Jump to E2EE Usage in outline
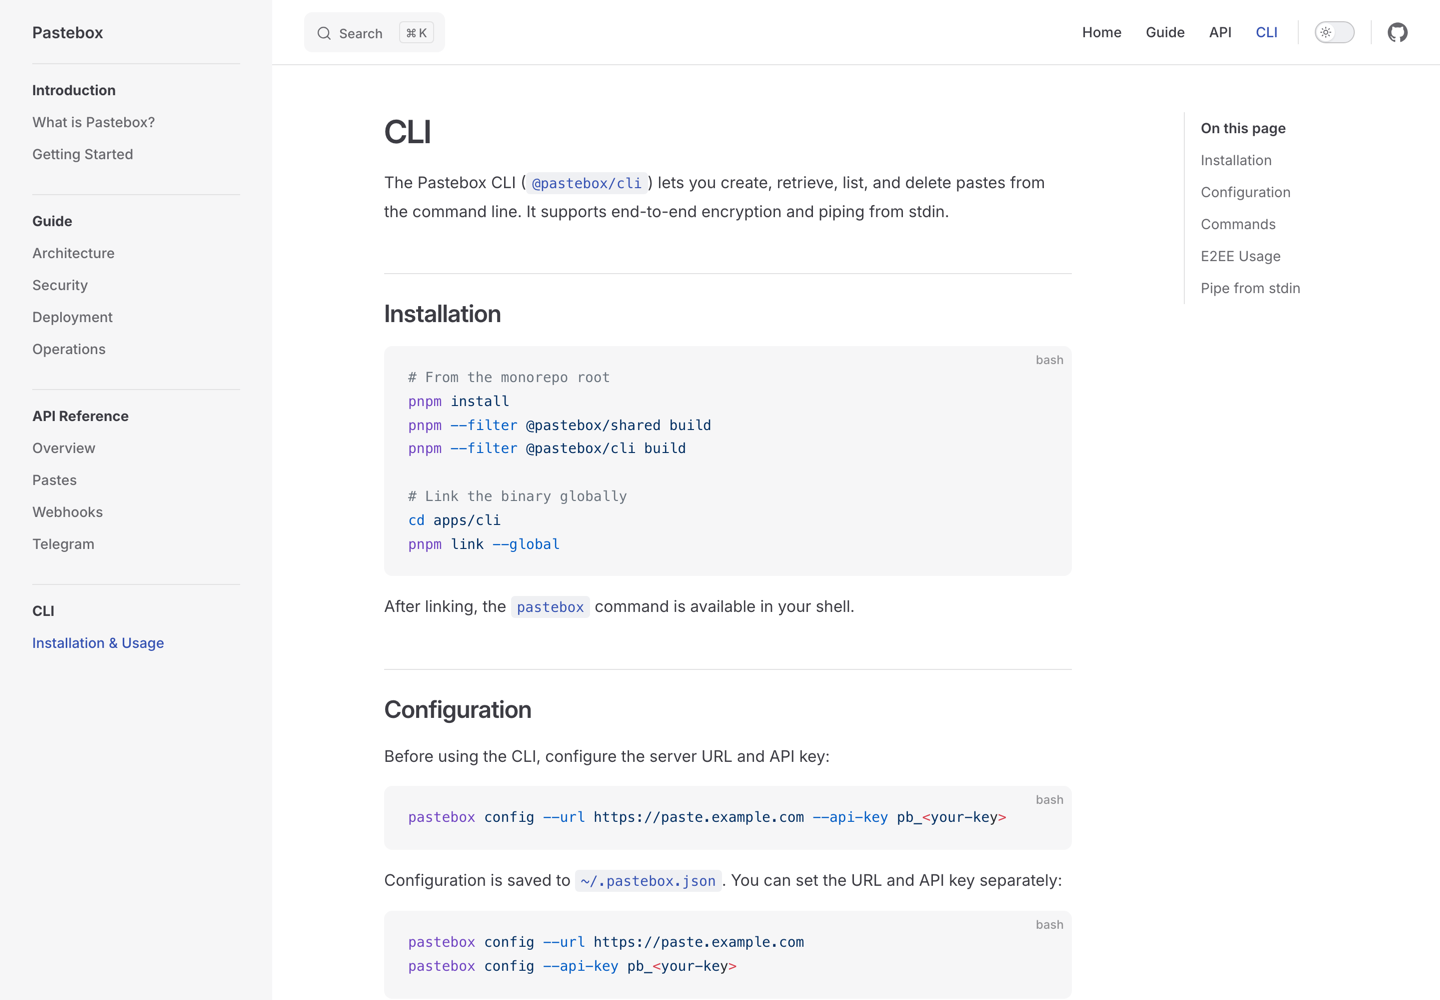The height and width of the screenshot is (1000, 1440). pos(1240,256)
